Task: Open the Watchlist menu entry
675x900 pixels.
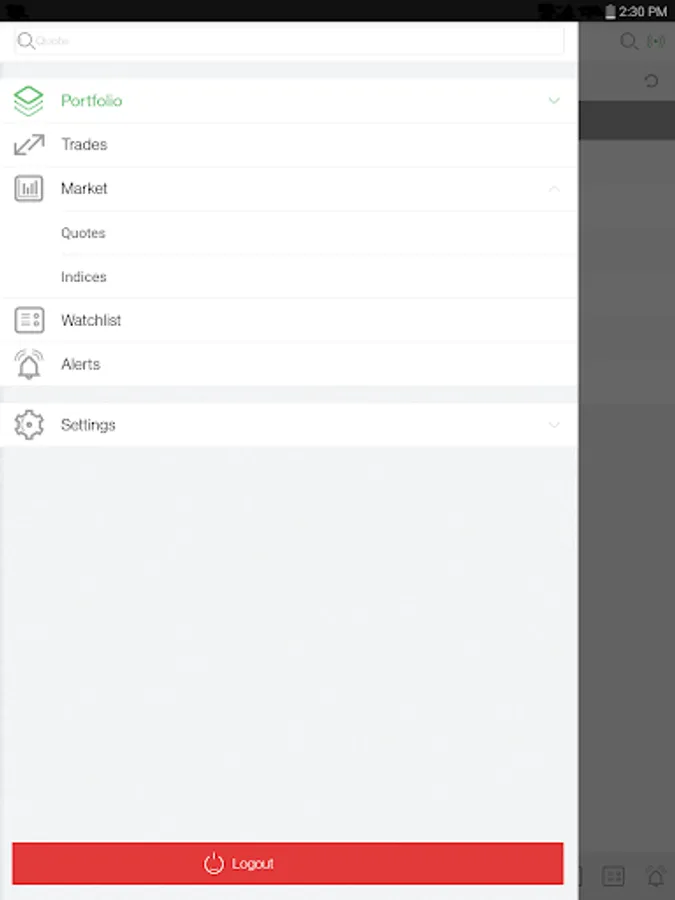Action: coord(289,320)
